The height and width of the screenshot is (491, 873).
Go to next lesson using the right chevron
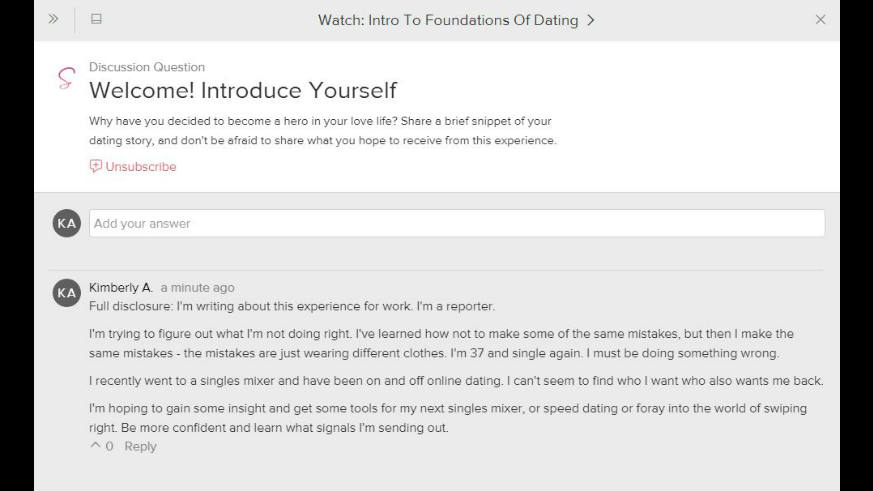coord(591,20)
